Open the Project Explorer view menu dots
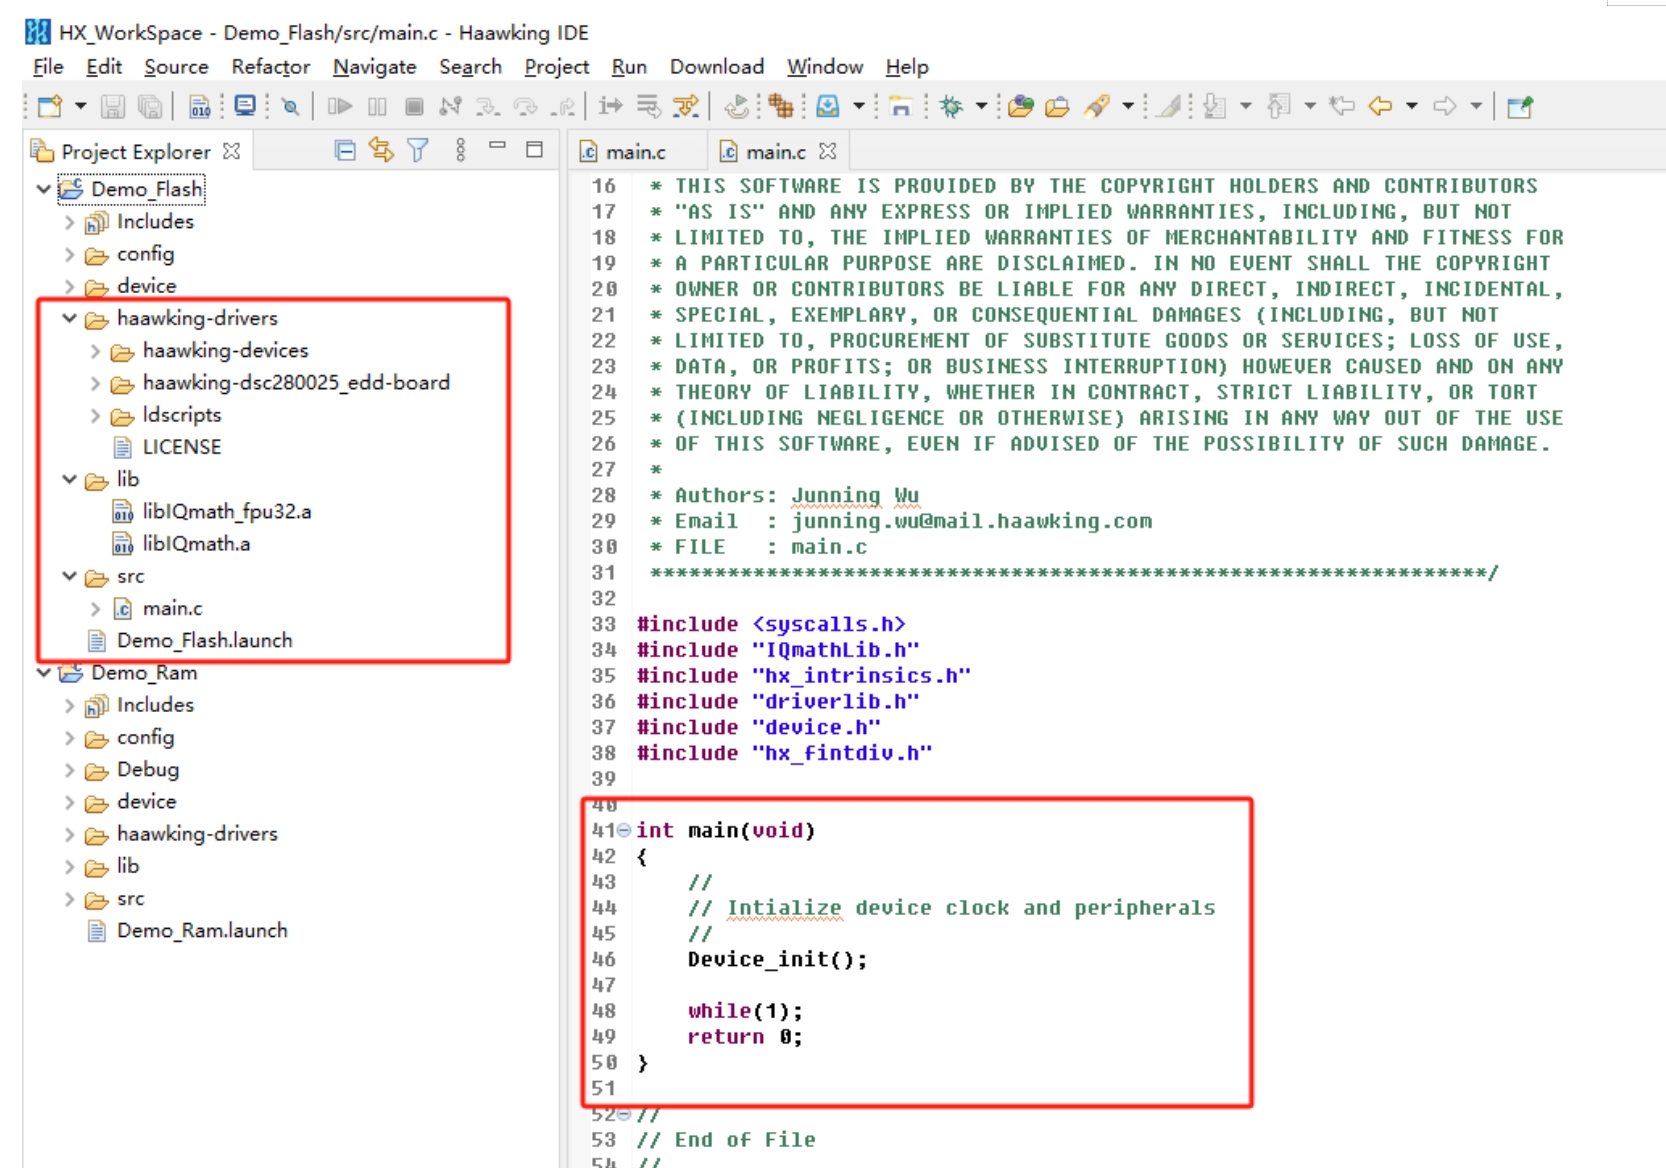The width and height of the screenshot is (1666, 1168). point(460,151)
